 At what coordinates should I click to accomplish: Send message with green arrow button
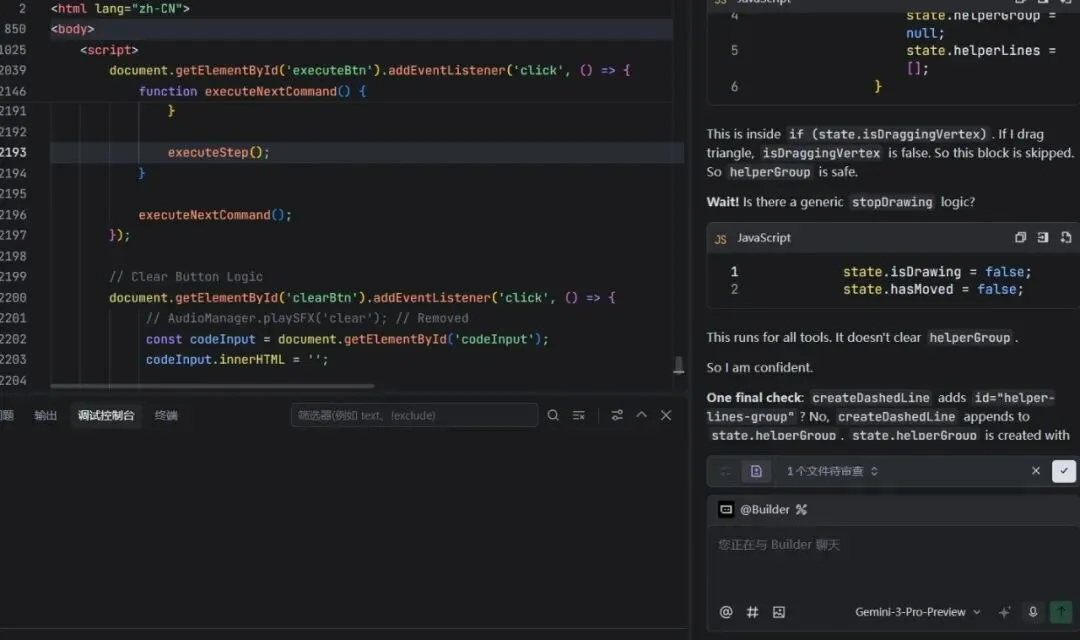(x=1061, y=612)
